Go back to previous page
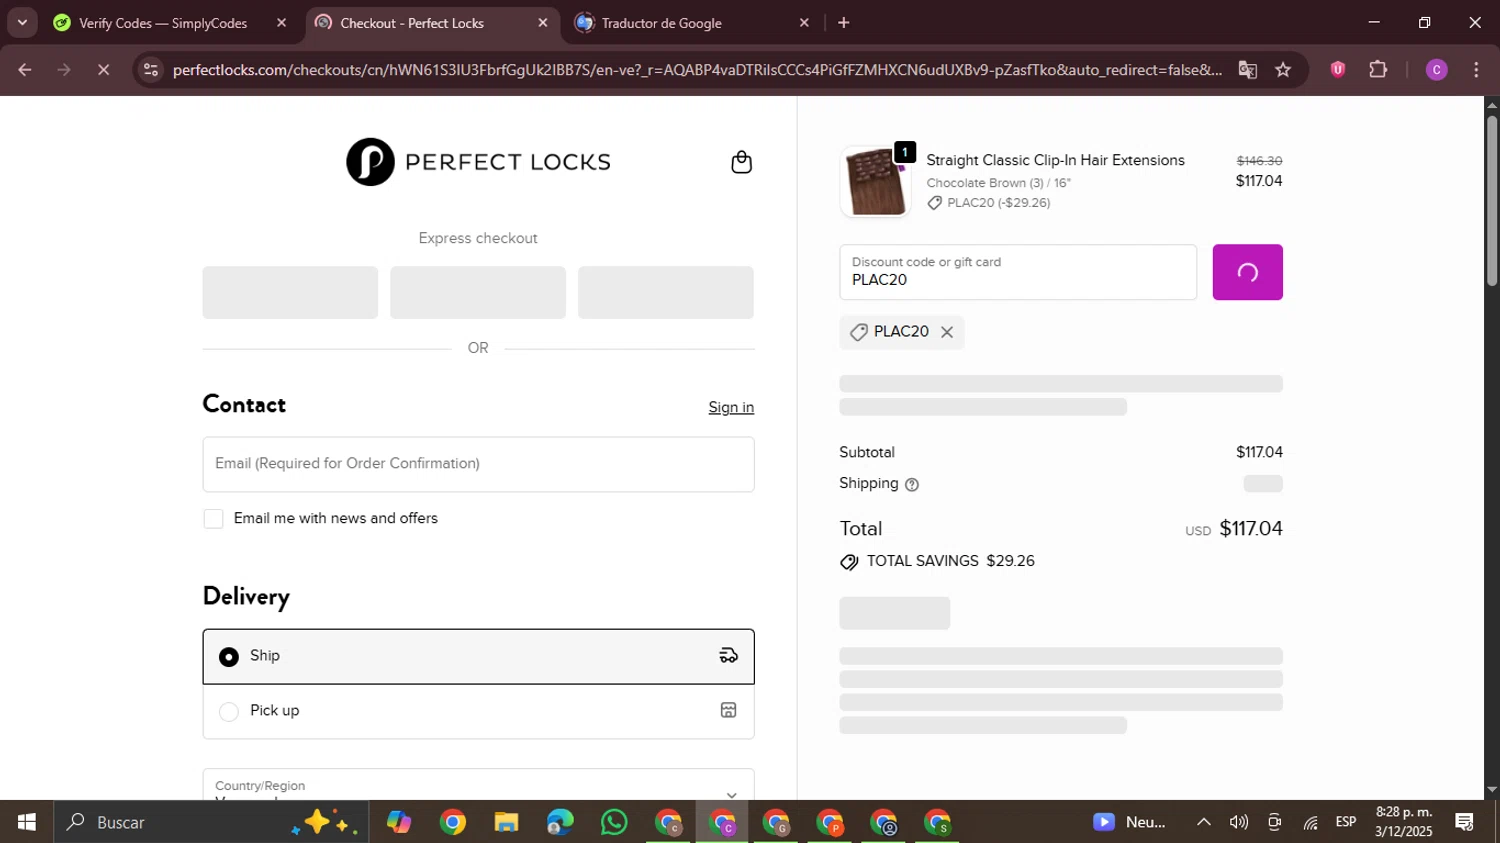Viewport: 1500px width, 843px height. 25,70
